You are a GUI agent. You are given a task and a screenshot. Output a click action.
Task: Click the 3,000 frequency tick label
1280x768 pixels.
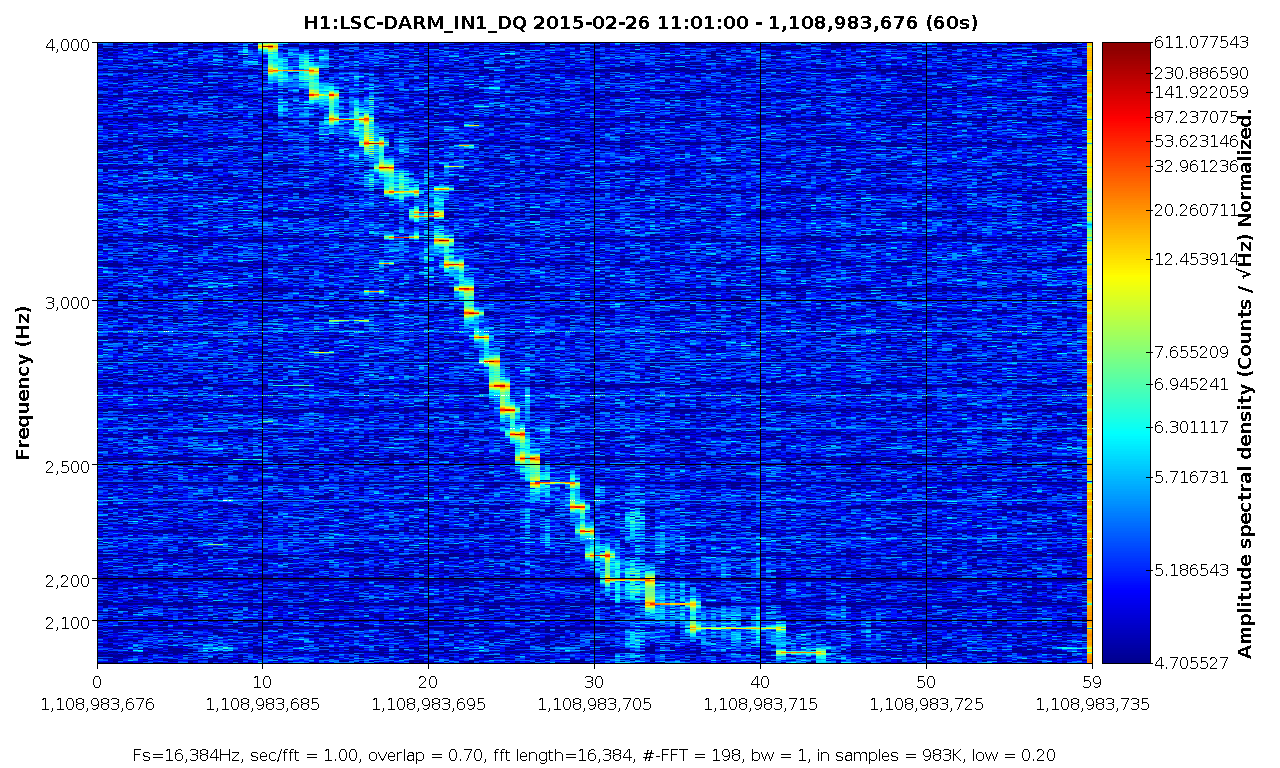point(68,301)
